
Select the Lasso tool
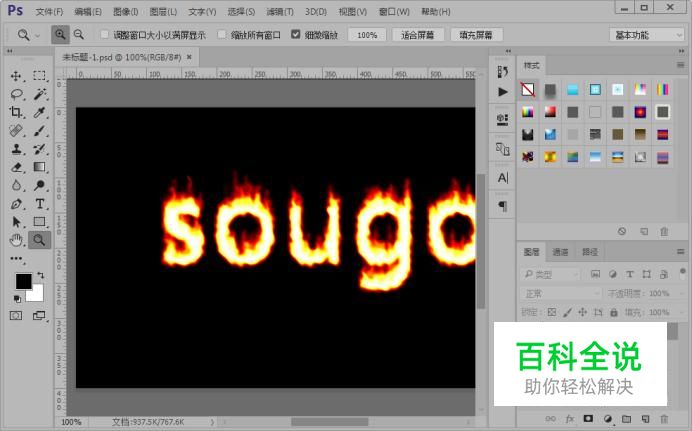pos(16,94)
